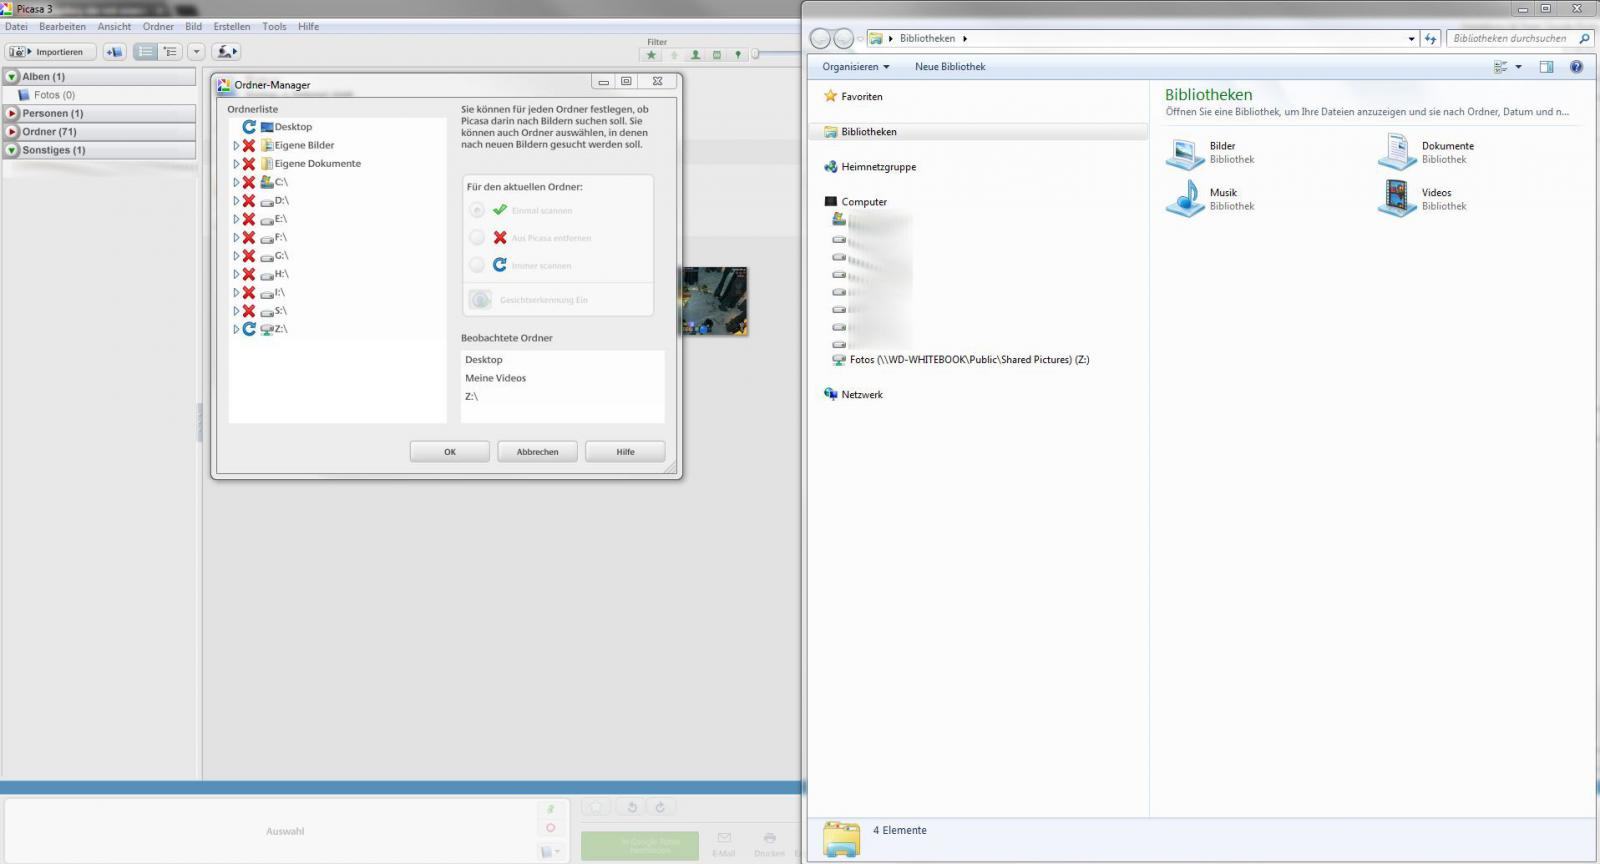
Task: Filter by geotagged photos pin icon
Action: [738, 55]
